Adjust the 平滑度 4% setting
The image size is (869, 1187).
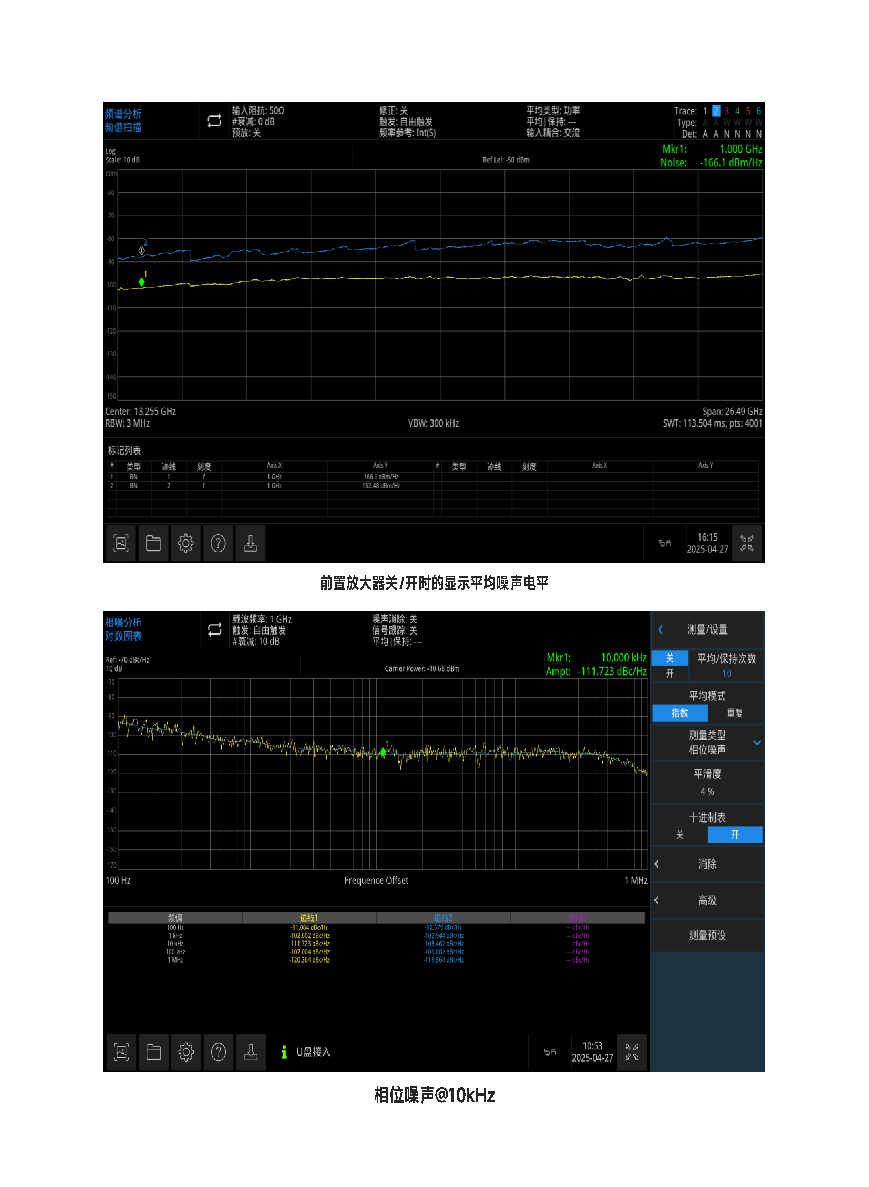pos(708,781)
